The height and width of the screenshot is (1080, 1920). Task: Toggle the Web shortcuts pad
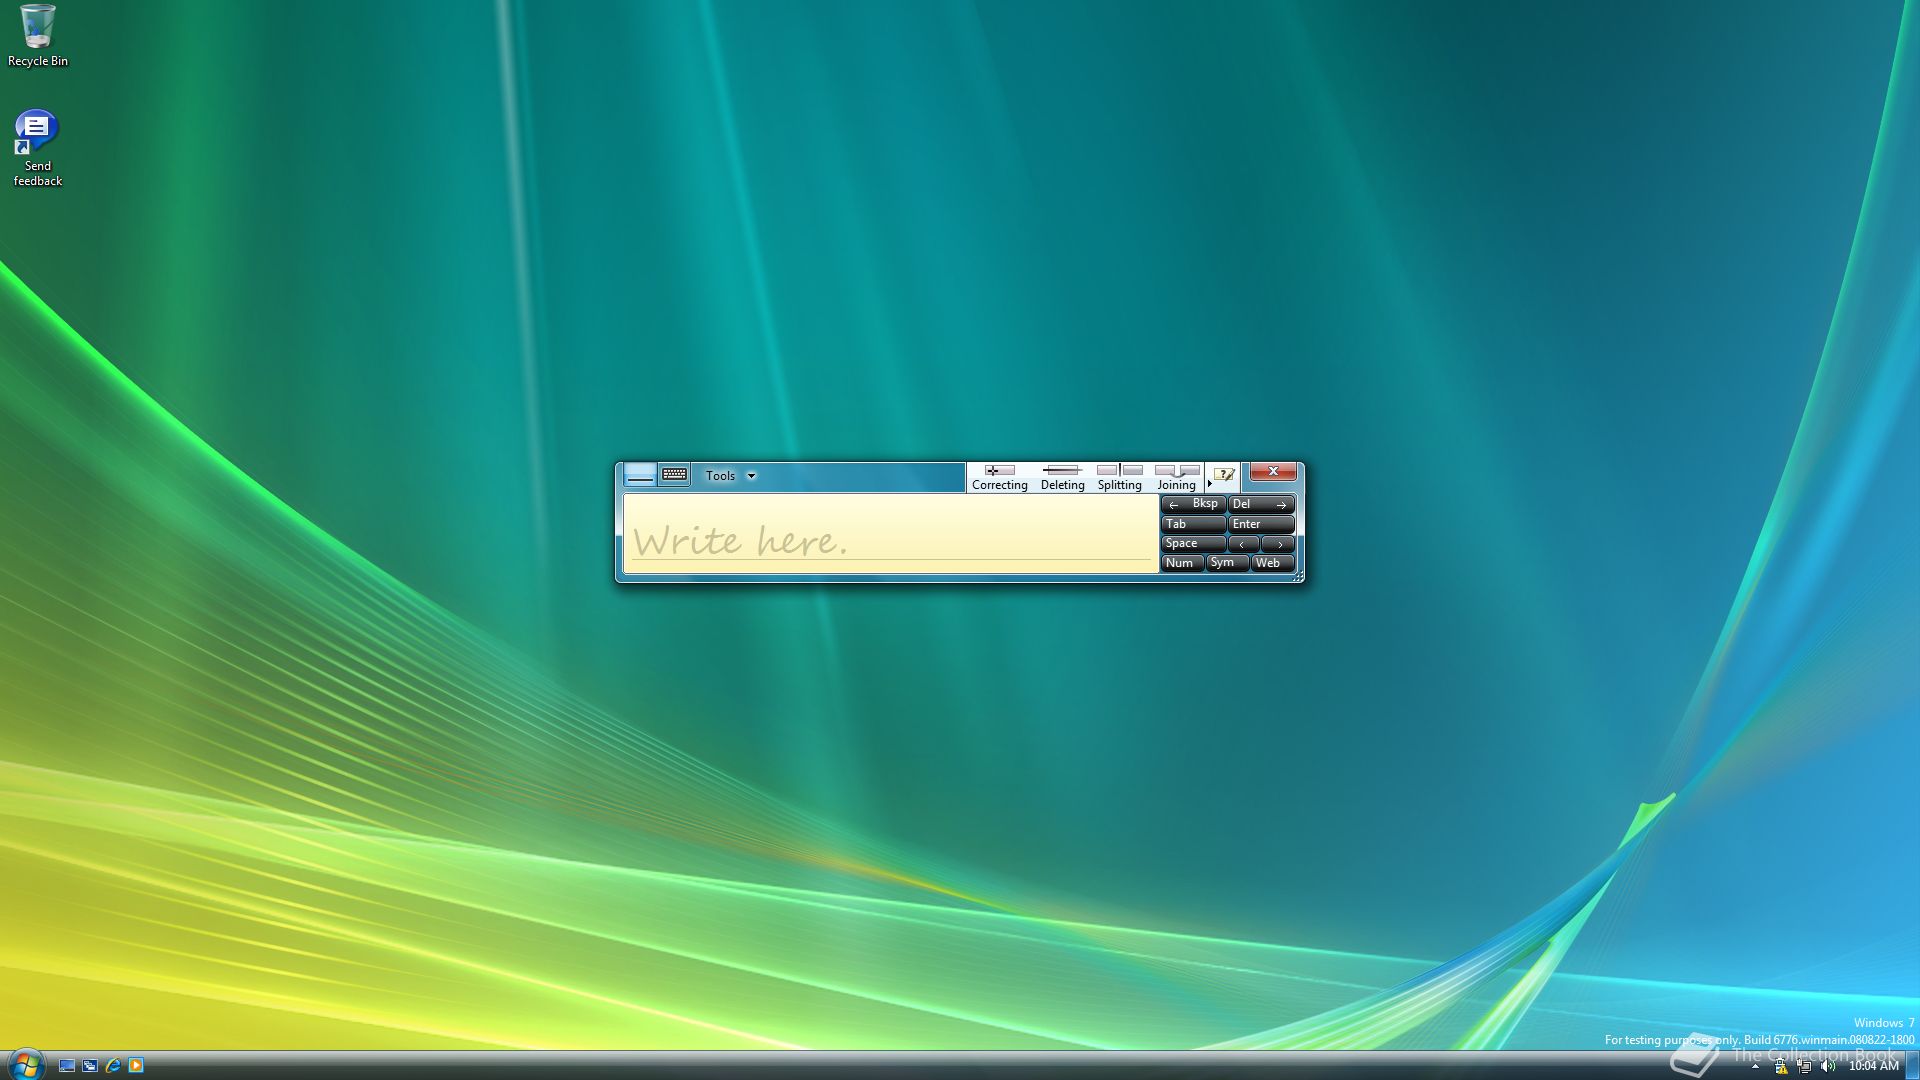pyautogui.click(x=1271, y=563)
